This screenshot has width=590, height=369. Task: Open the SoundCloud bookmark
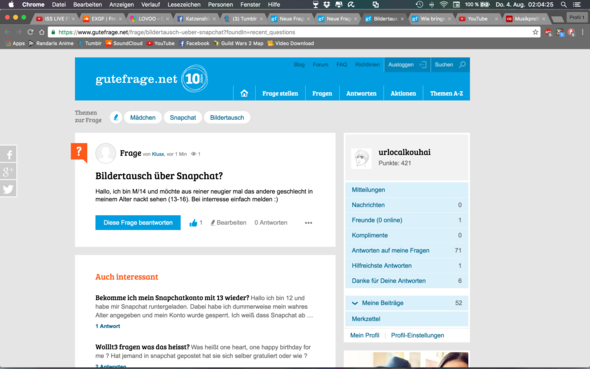click(124, 43)
